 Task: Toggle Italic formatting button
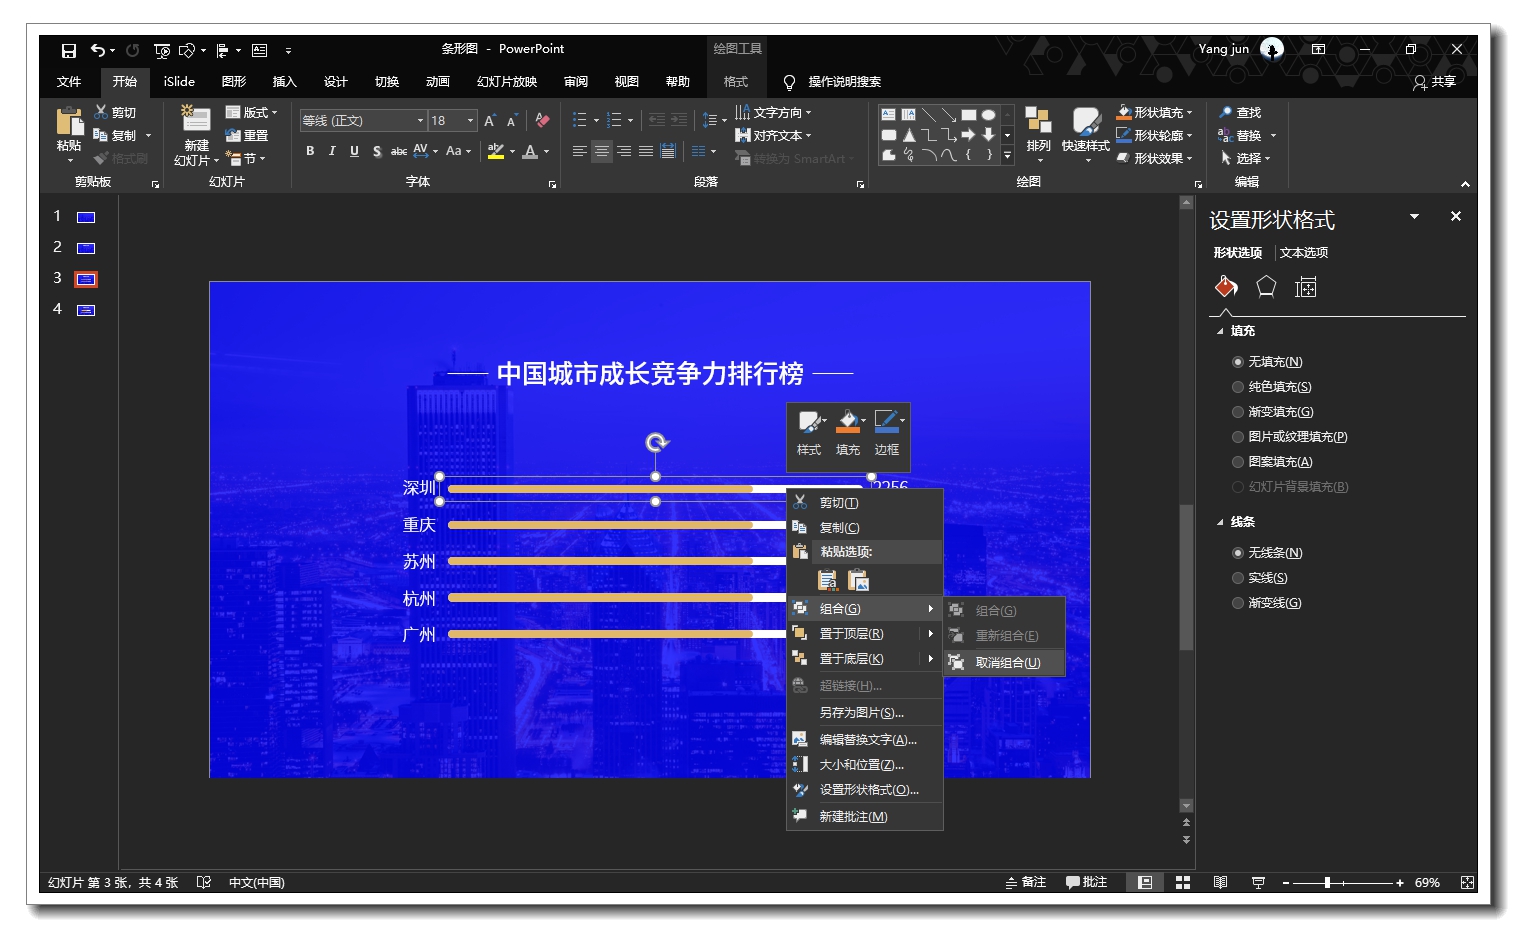coord(332,151)
